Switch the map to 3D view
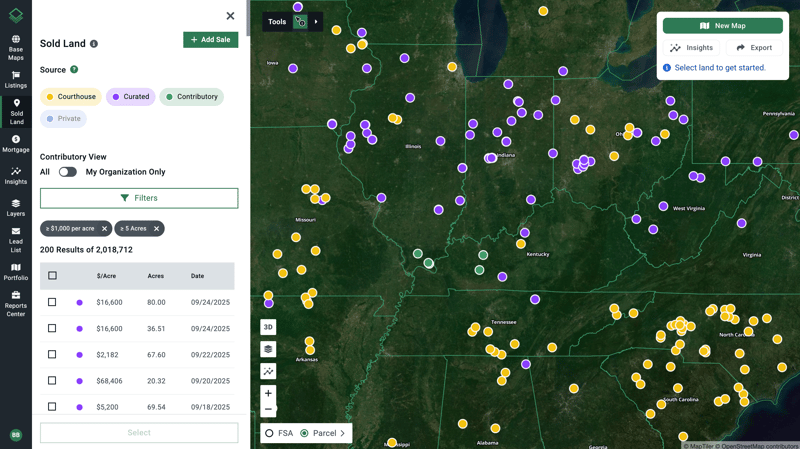 coord(268,327)
